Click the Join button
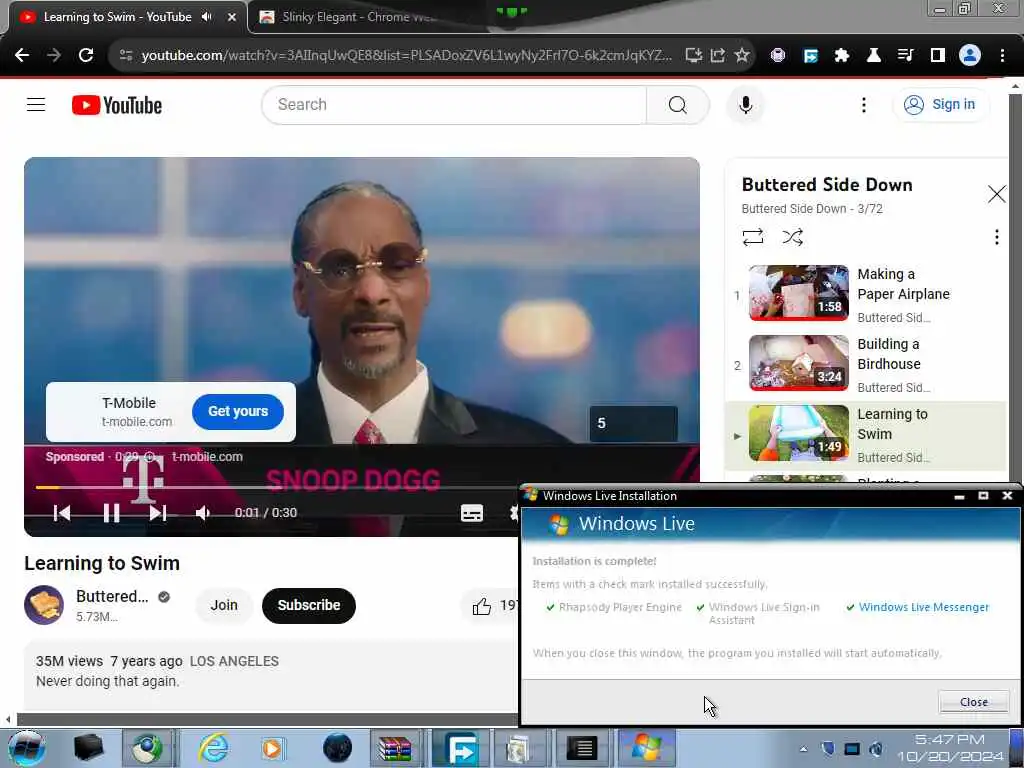 [224, 605]
